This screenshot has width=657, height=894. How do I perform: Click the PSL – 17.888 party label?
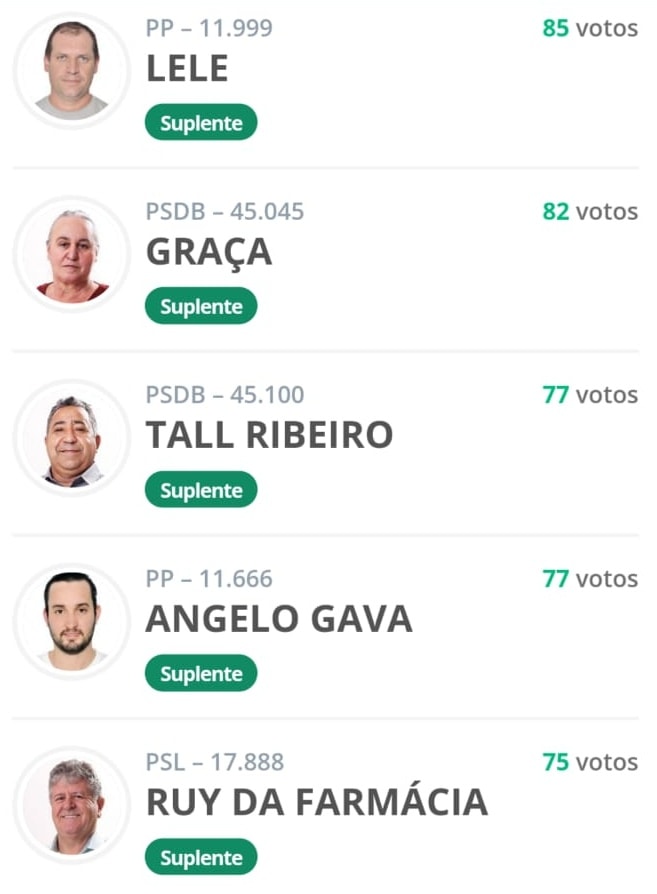215,762
